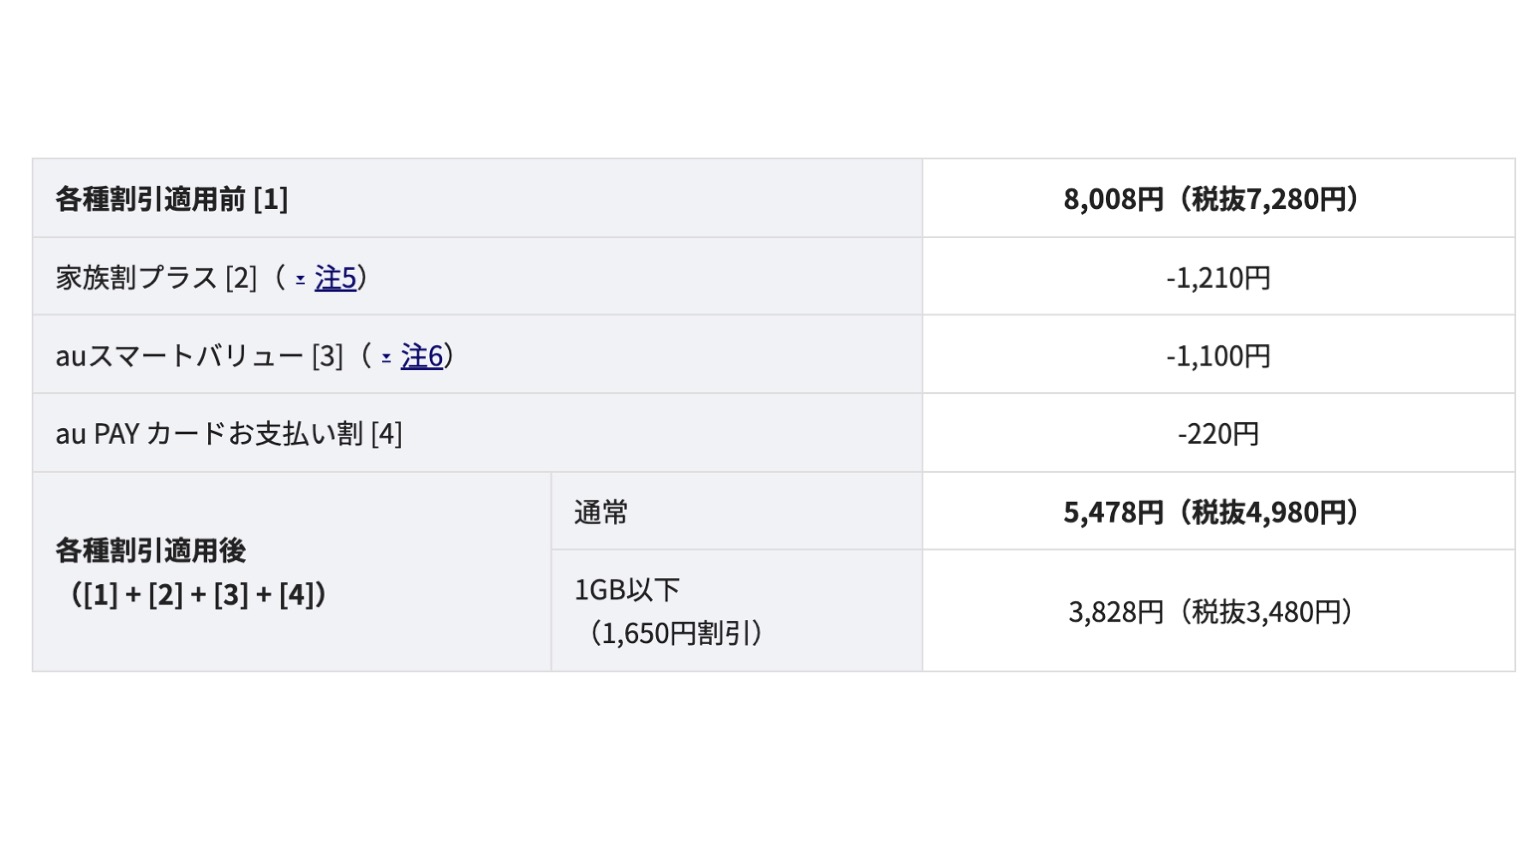The image size is (1540, 866).
Task: Jump to the 注6 footnote link
Action: tap(421, 356)
